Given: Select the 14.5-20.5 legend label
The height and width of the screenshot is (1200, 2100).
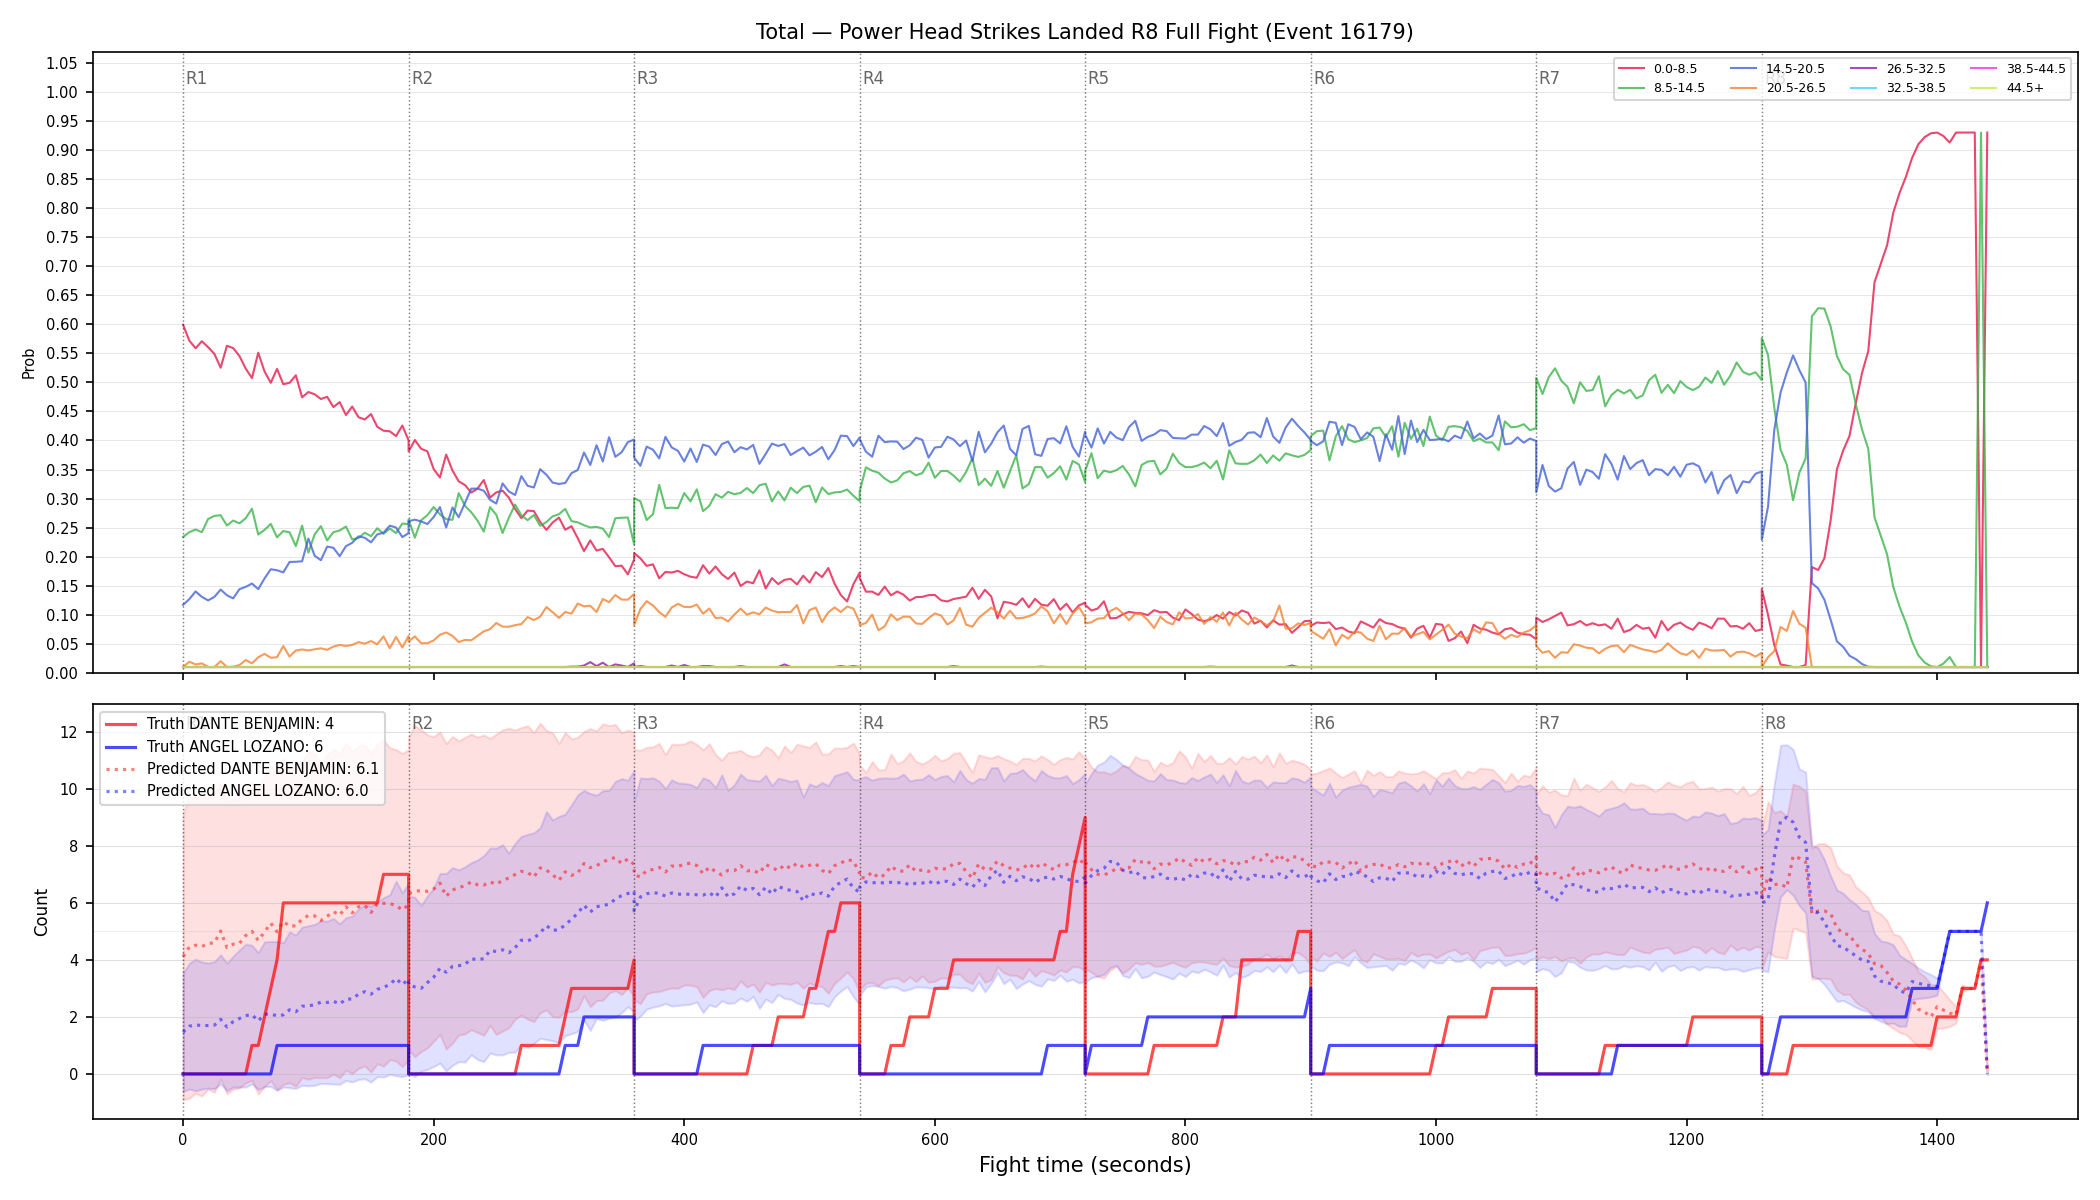Looking at the screenshot, I should (x=1795, y=69).
